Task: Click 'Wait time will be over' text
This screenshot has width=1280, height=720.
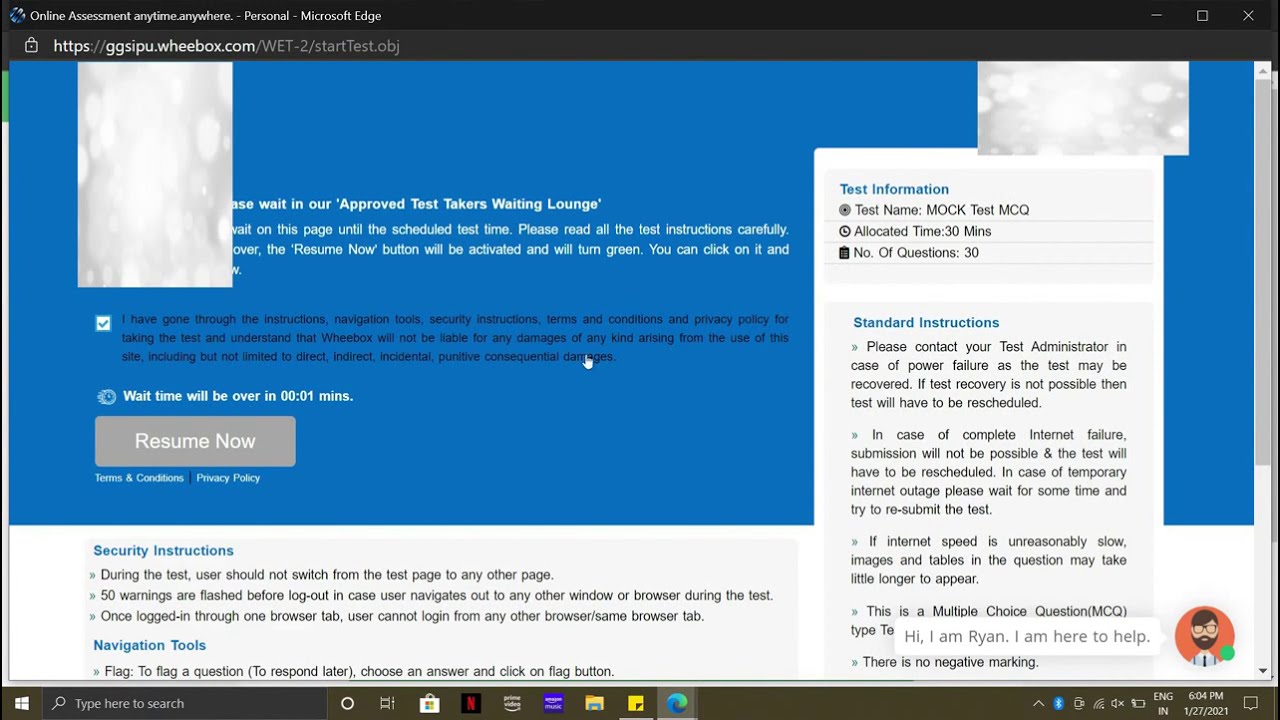Action: pyautogui.click(x=238, y=396)
